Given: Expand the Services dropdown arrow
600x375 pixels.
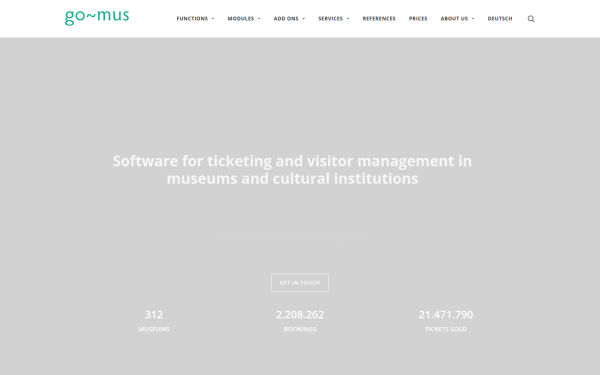Looking at the screenshot, I should [x=348, y=19].
